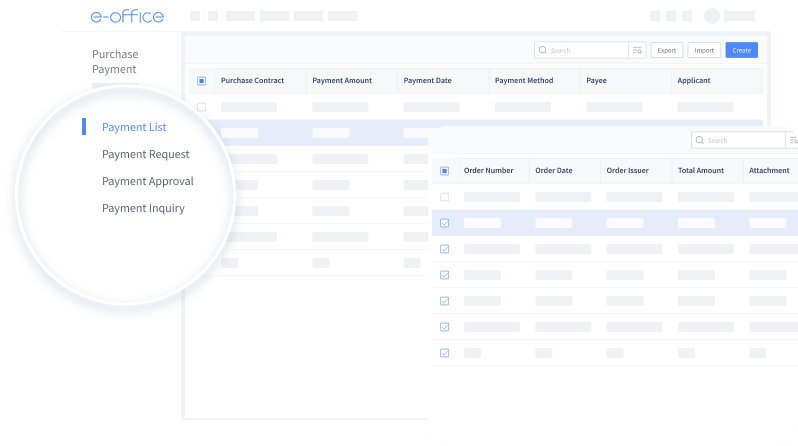Screen dimensions: 798x446
Task: Click the round user avatar in the top bar
Action: pyautogui.click(x=711, y=16)
